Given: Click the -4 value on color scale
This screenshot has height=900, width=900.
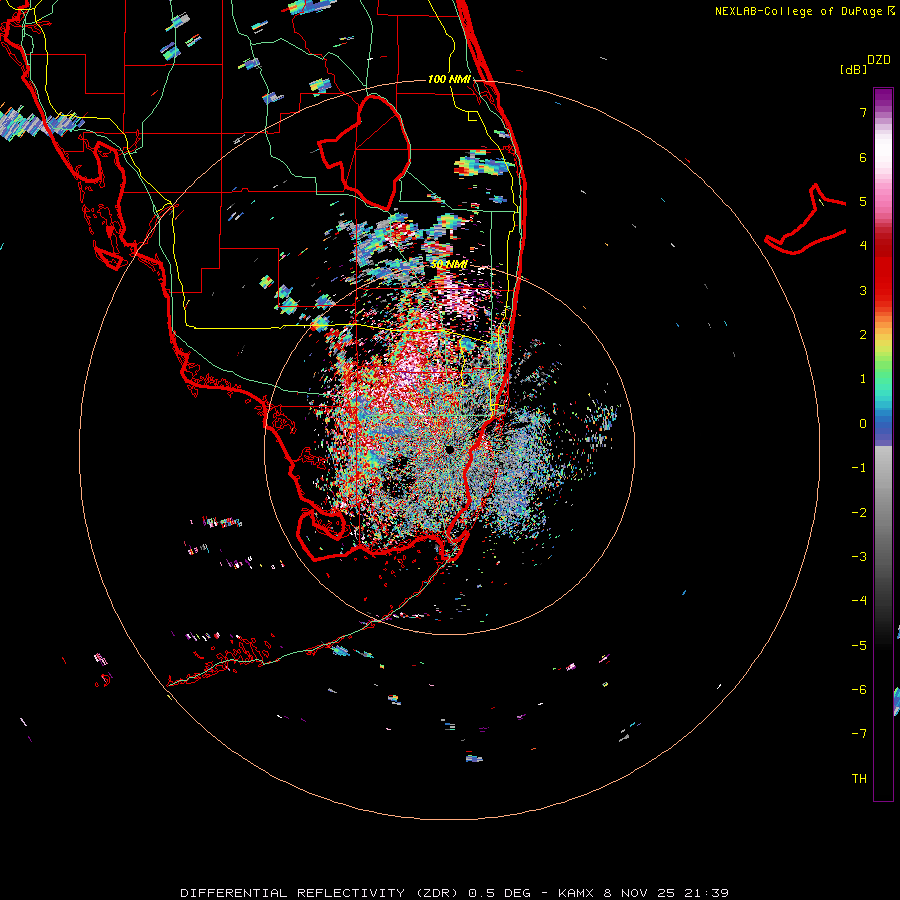Looking at the screenshot, I should 859,601.
